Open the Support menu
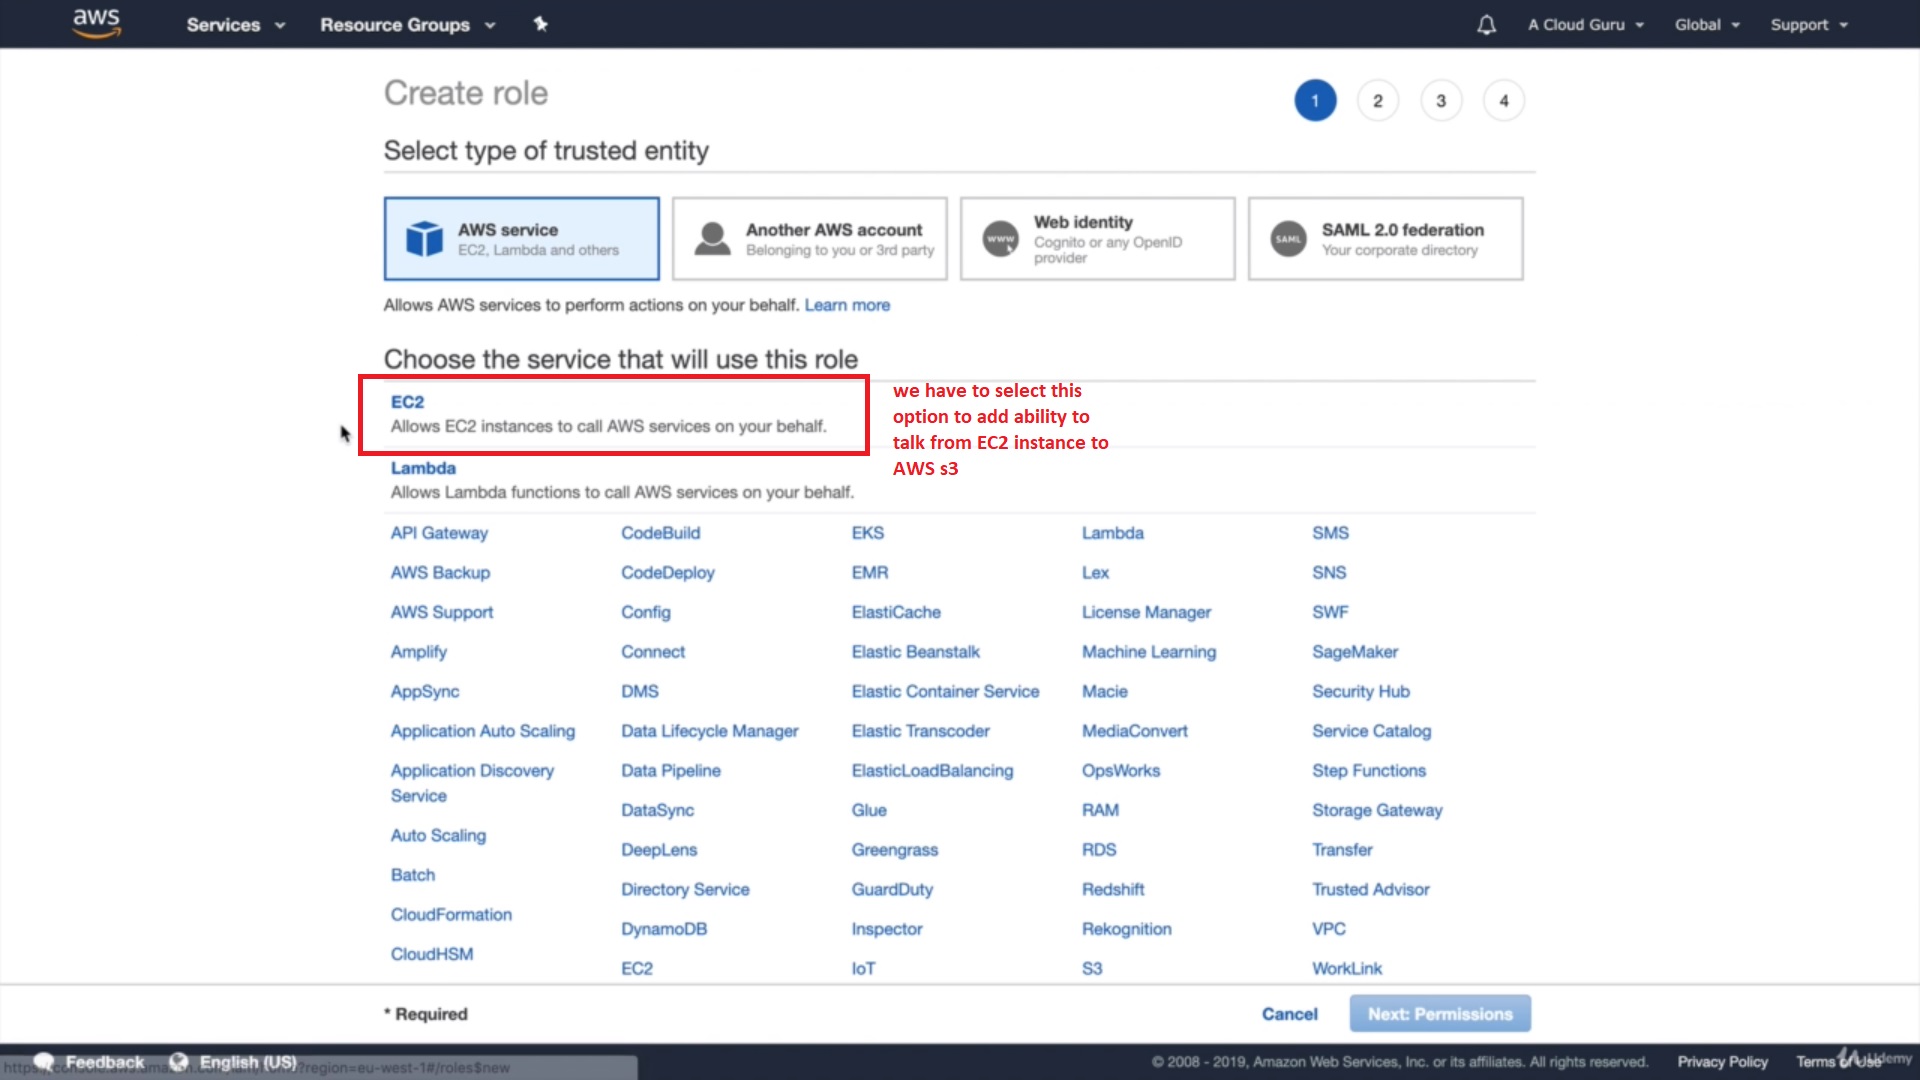Screen dimensions: 1920x1080 [x=1808, y=25]
